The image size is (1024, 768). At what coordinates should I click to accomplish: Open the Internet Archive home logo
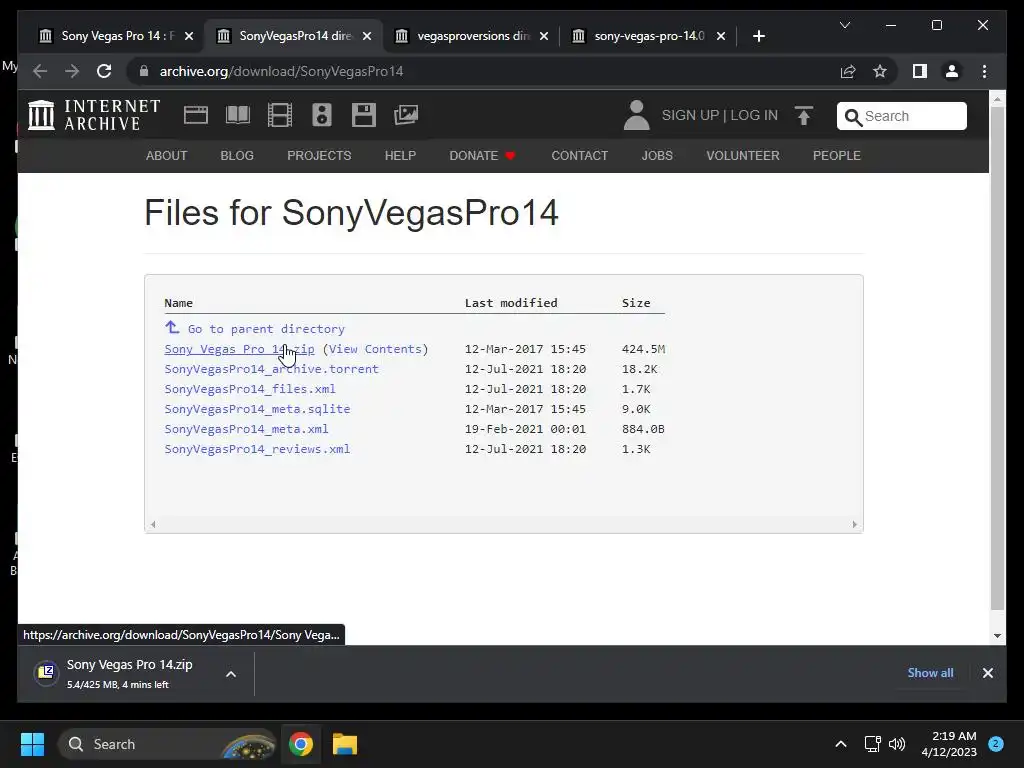tap(94, 115)
